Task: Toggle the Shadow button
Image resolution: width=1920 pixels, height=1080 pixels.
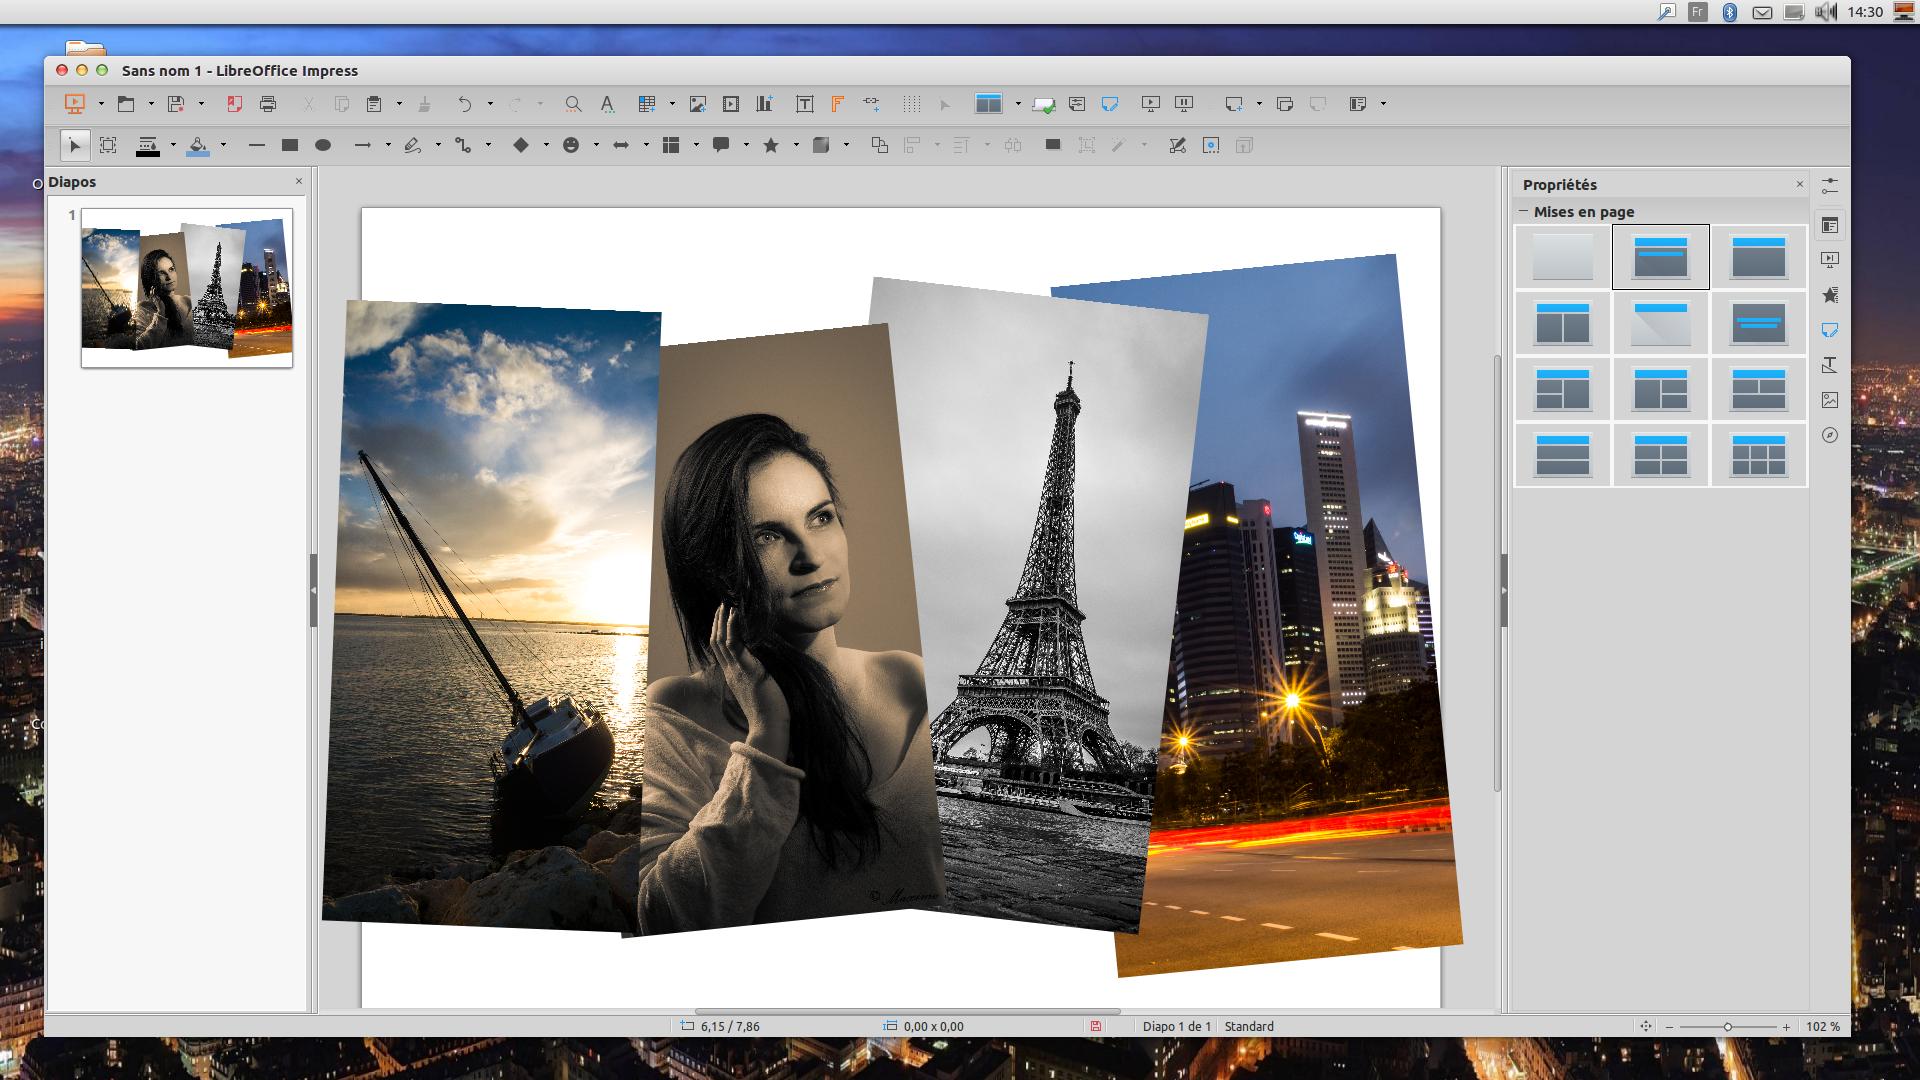Action: (x=1052, y=146)
